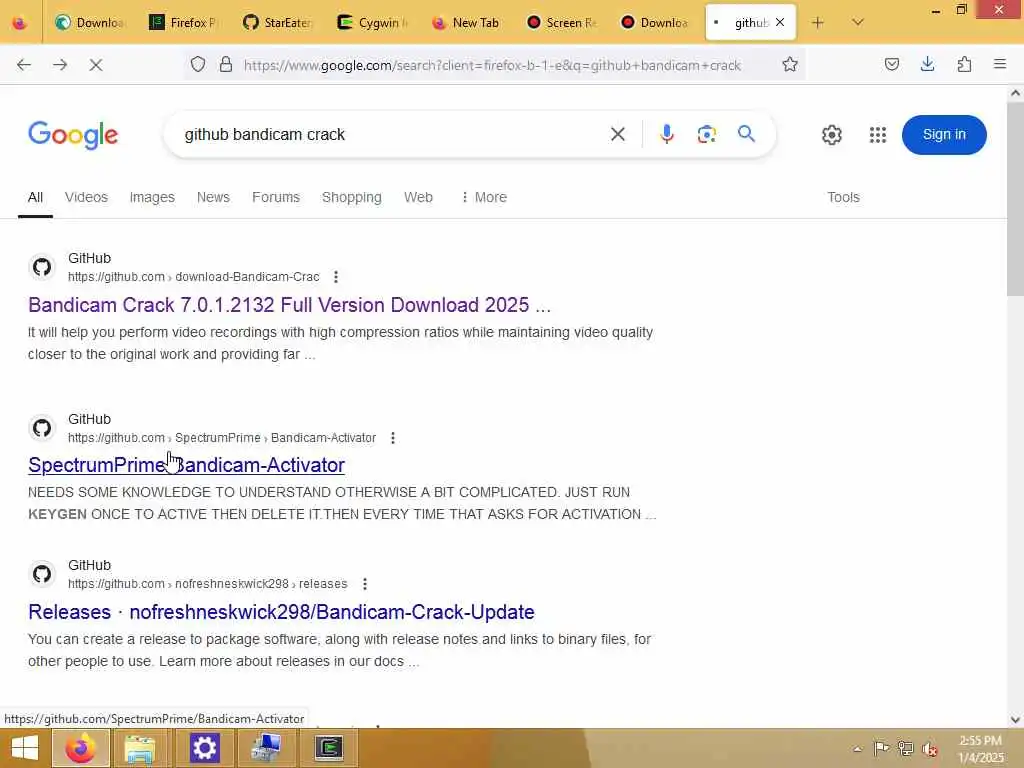1024x768 pixels.
Task: Click the Firefox taskbar icon
Action: click(80, 748)
